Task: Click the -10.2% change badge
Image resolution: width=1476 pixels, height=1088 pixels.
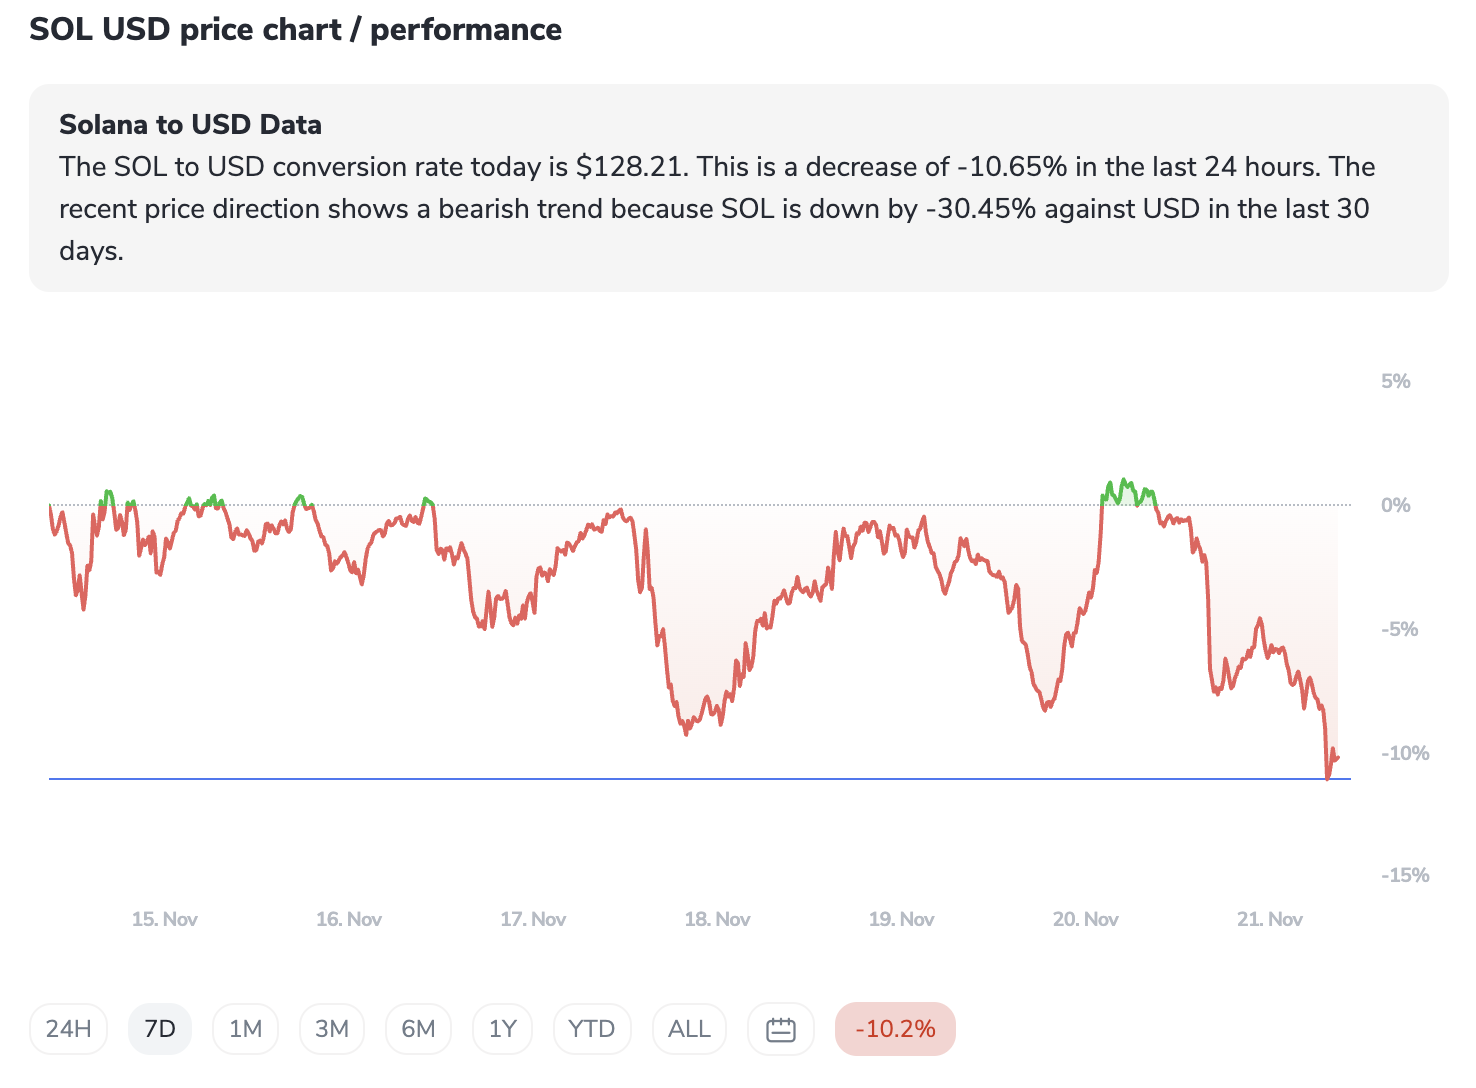Action: point(895,1029)
